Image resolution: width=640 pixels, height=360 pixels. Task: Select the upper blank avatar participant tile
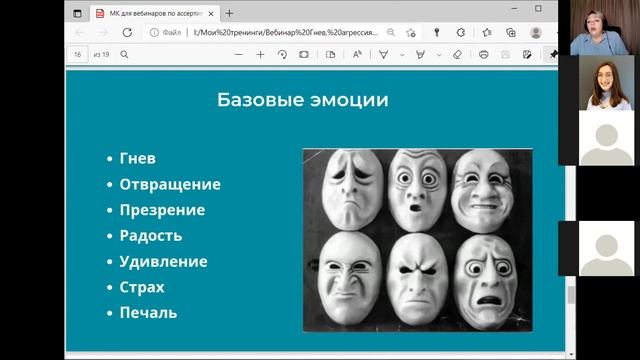pos(607,138)
